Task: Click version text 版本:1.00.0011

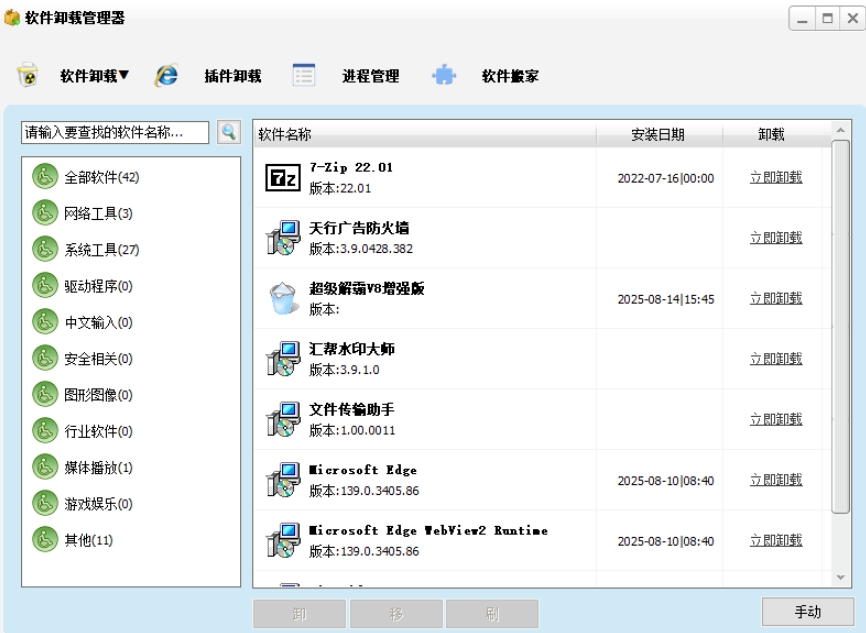Action: (x=352, y=430)
